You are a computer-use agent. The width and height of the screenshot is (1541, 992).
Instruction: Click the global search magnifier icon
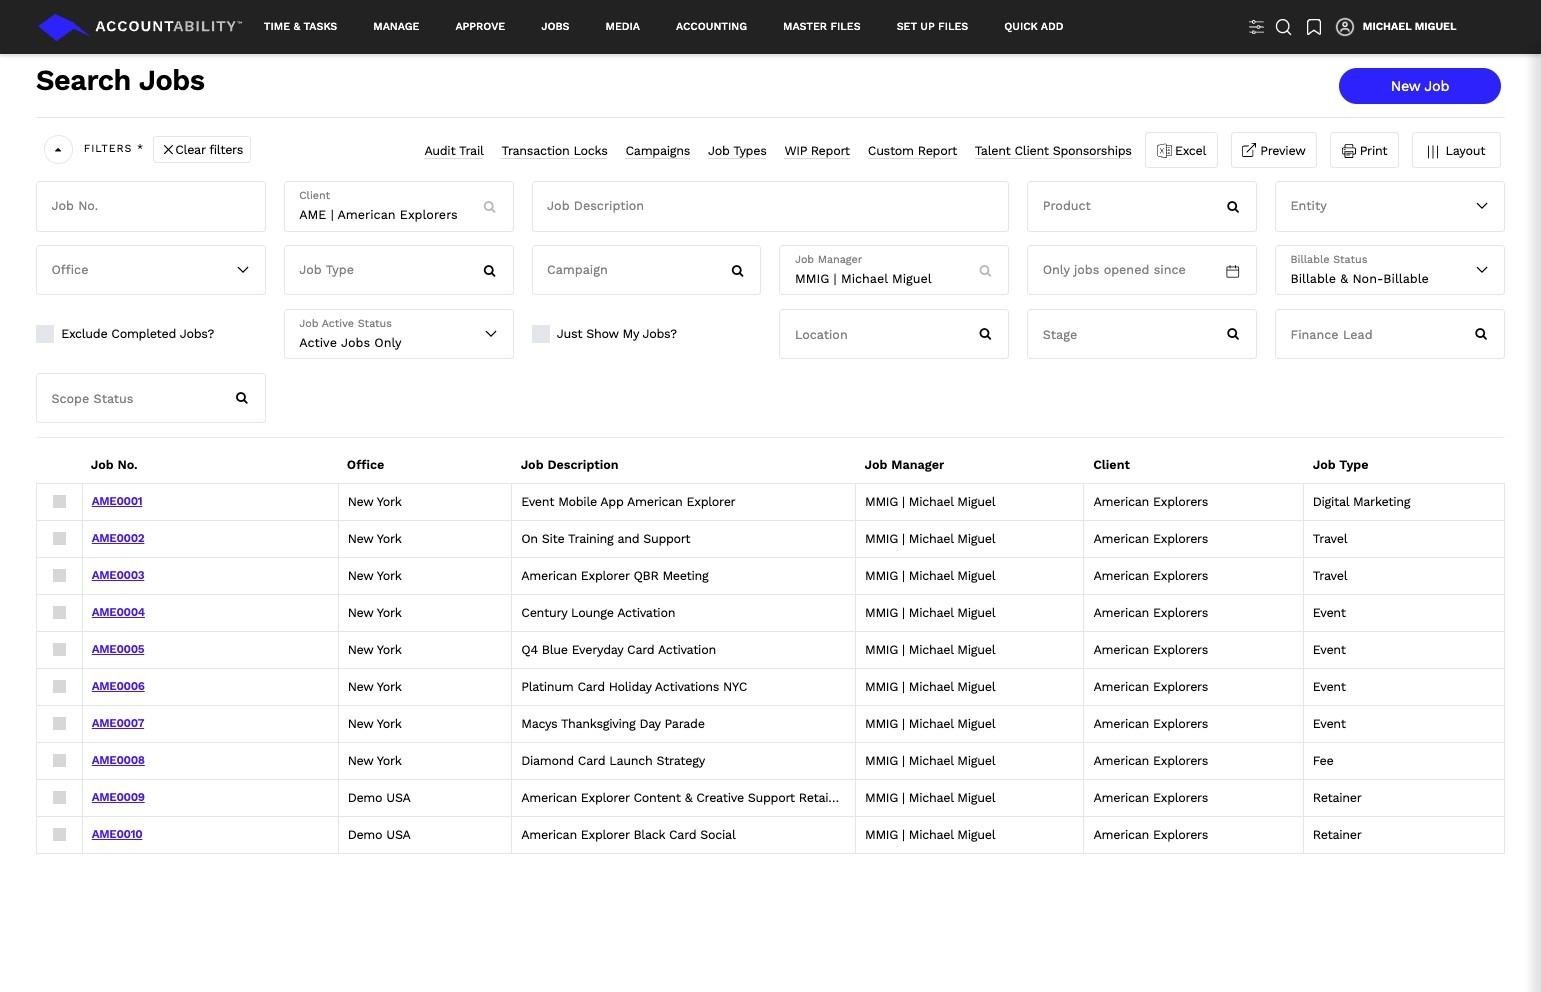1284,27
